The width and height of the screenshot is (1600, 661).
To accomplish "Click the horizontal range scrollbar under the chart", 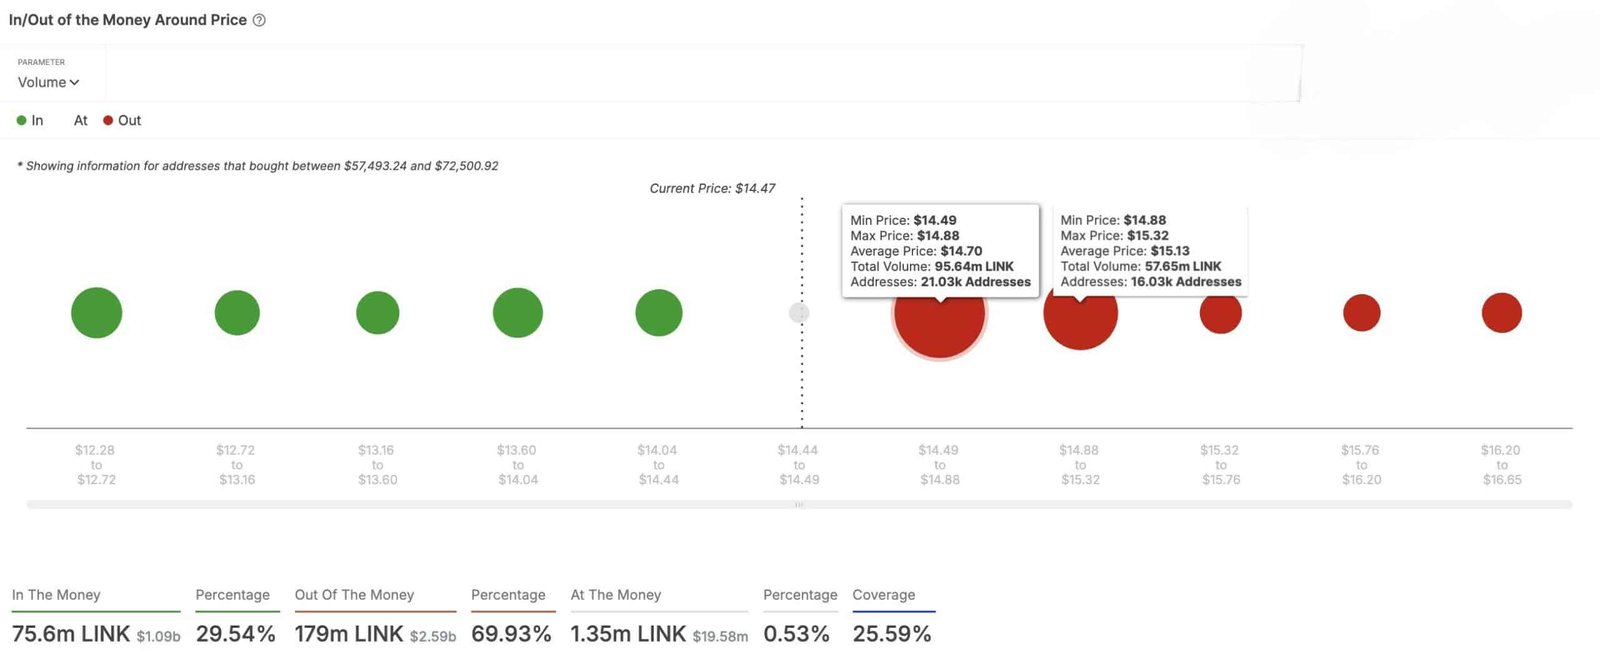I will coord(799,505).
